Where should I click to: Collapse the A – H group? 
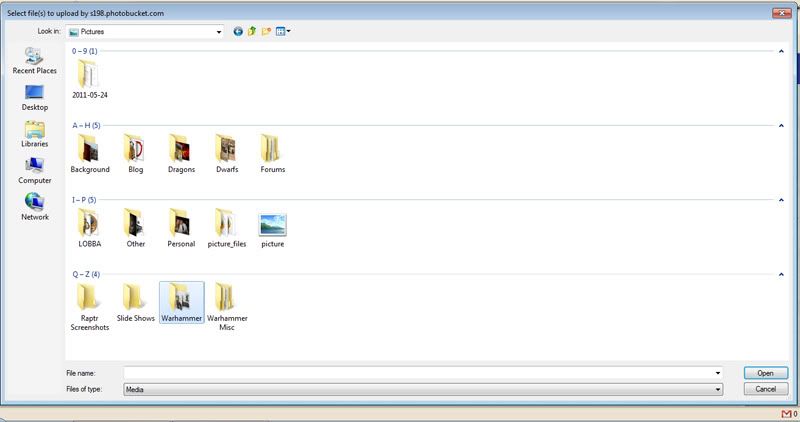[781, 126]
